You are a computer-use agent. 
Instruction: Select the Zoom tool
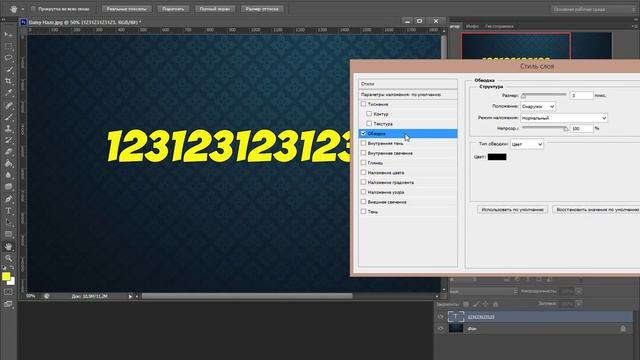click(8, 258)
